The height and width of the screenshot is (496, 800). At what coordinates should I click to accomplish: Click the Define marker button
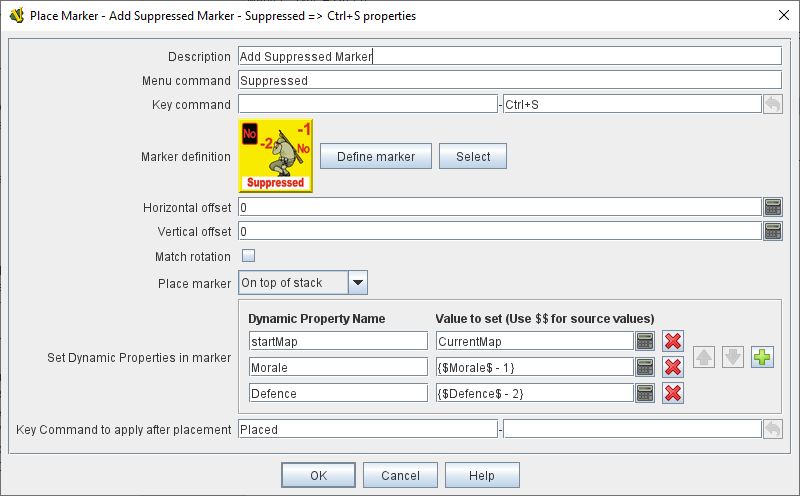point(375,156)
